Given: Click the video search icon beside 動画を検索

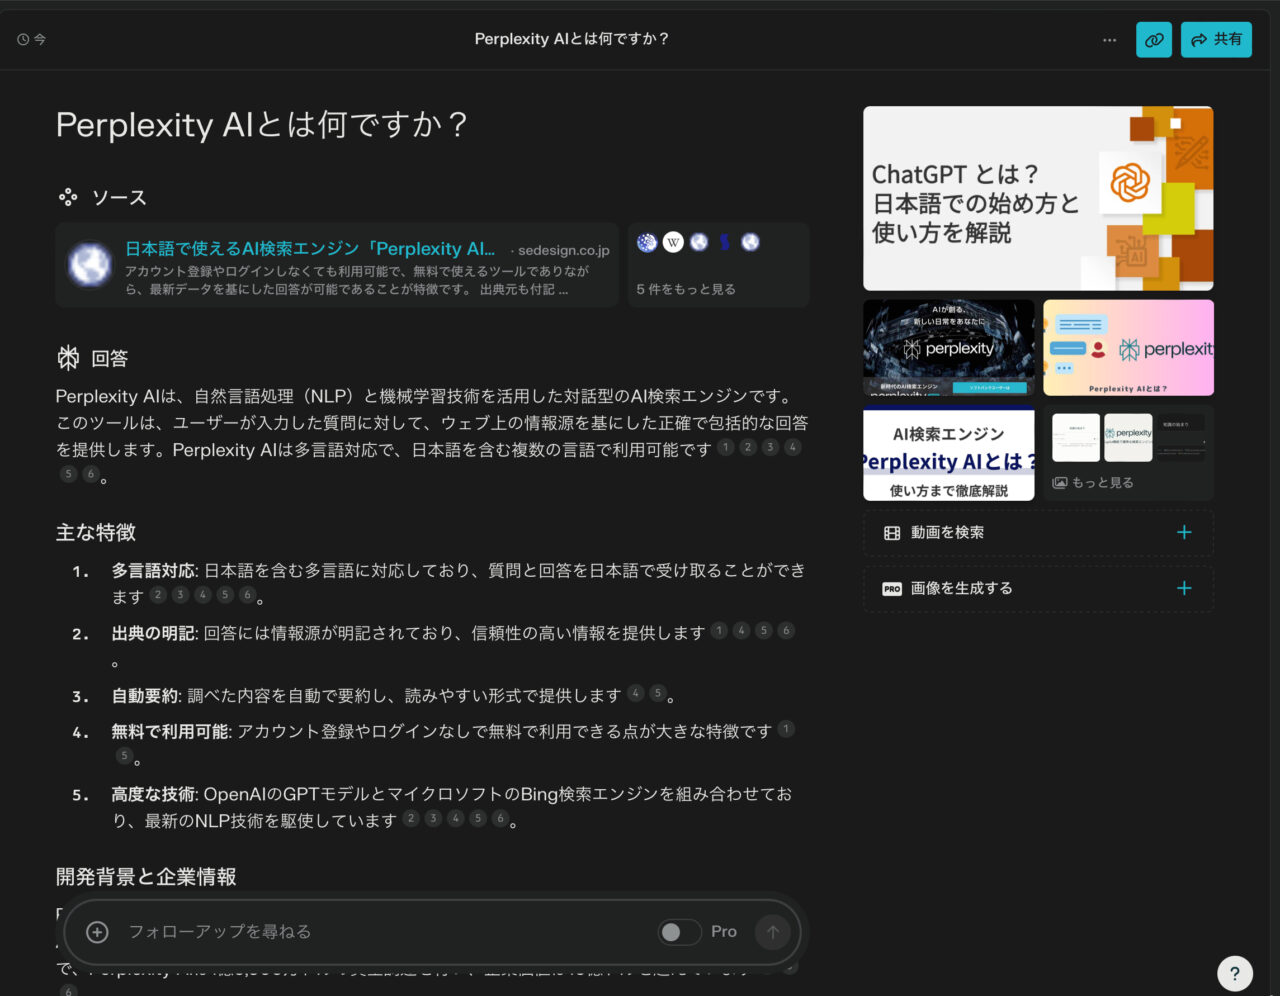Looking at the screenshot, I should pyautogui.click(x=890, y=532).
